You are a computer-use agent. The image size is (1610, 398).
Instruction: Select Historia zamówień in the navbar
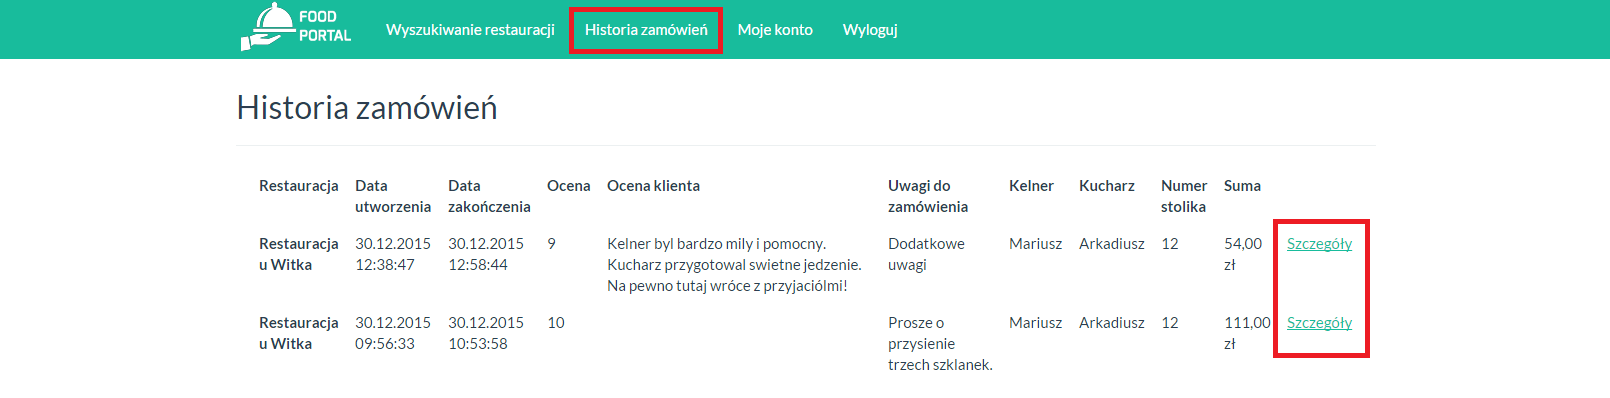pyautogui.click(x=646, y=30)
